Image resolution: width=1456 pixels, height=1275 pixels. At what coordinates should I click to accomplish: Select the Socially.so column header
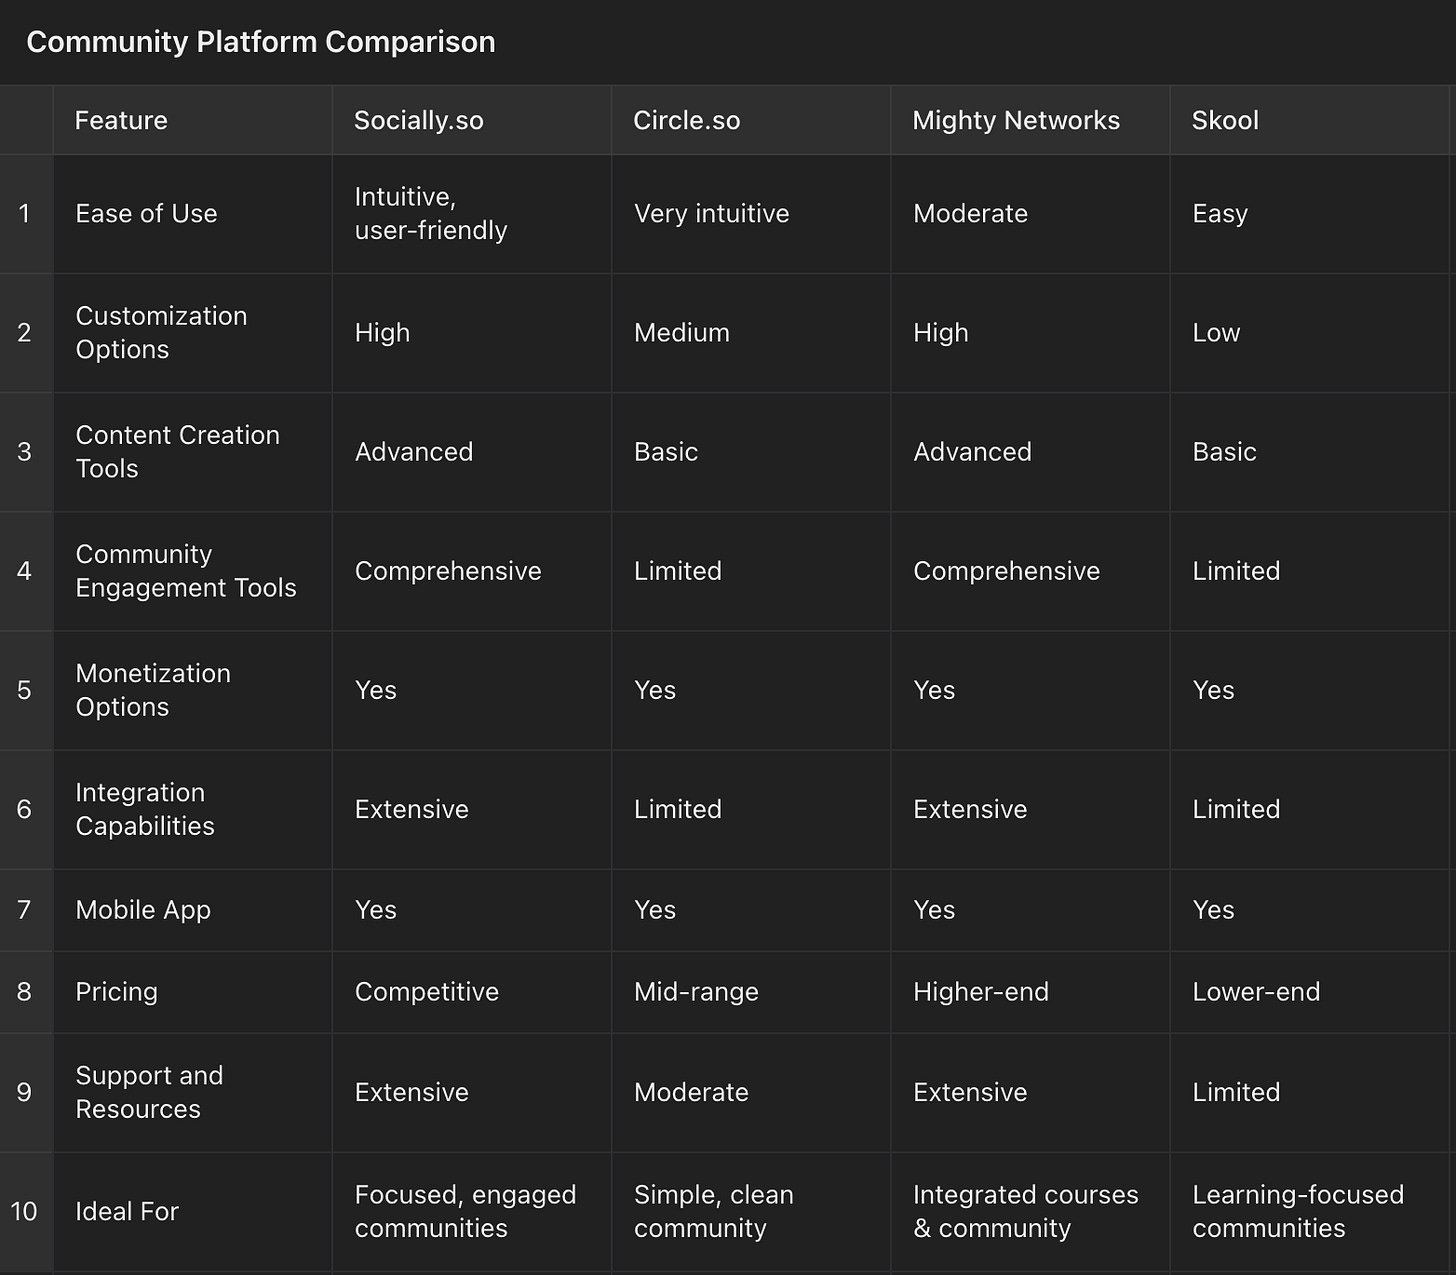pos(418,120)
